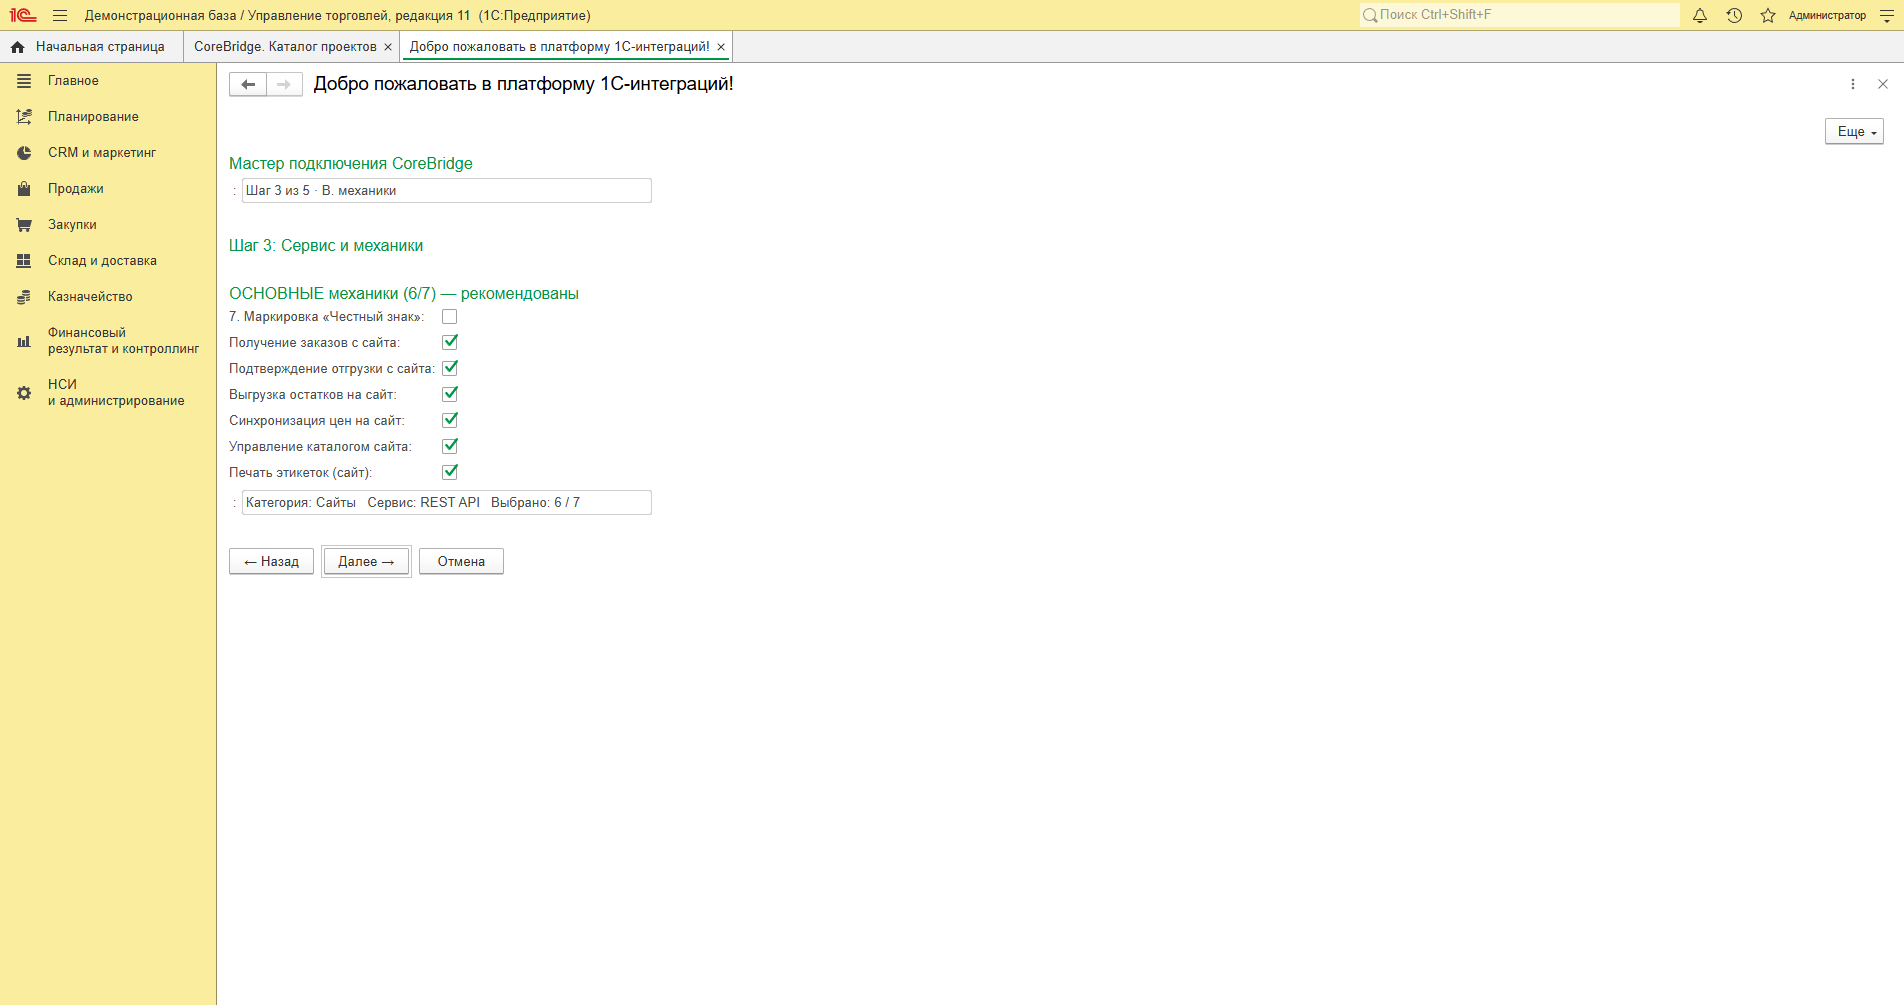The height and width of the screenshot is (1005, 1904).
Task: Open the main hamburger menu
Action: (x=60, y=15)
